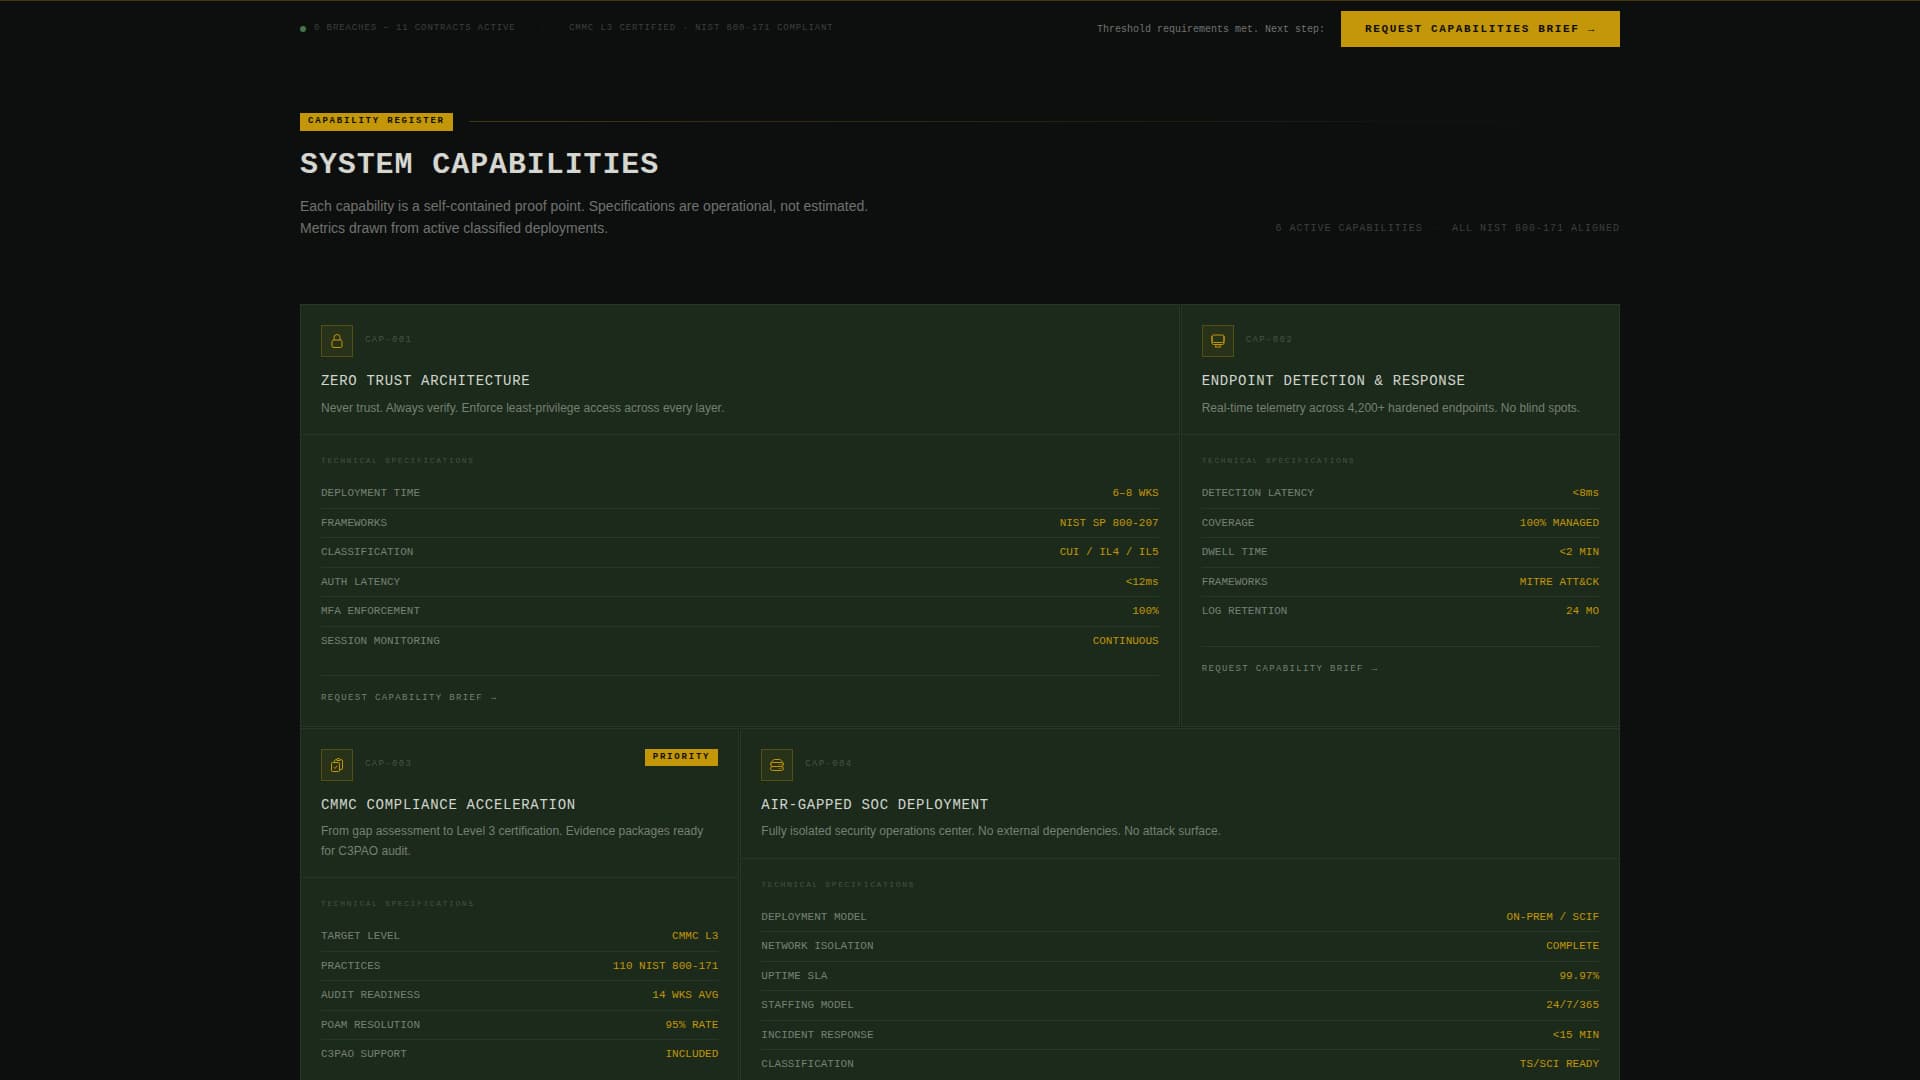Image resolution: width=1920 pixels, height=1080 pixels.
Task: Click Log Retention value 24 MO
Action: pyautogui.click(x=1582, y=611)
